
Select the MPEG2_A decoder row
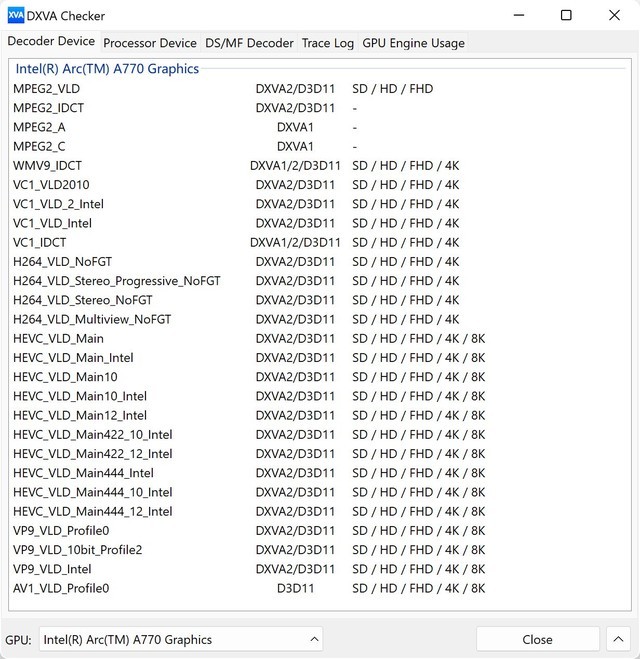pos(319,127)
